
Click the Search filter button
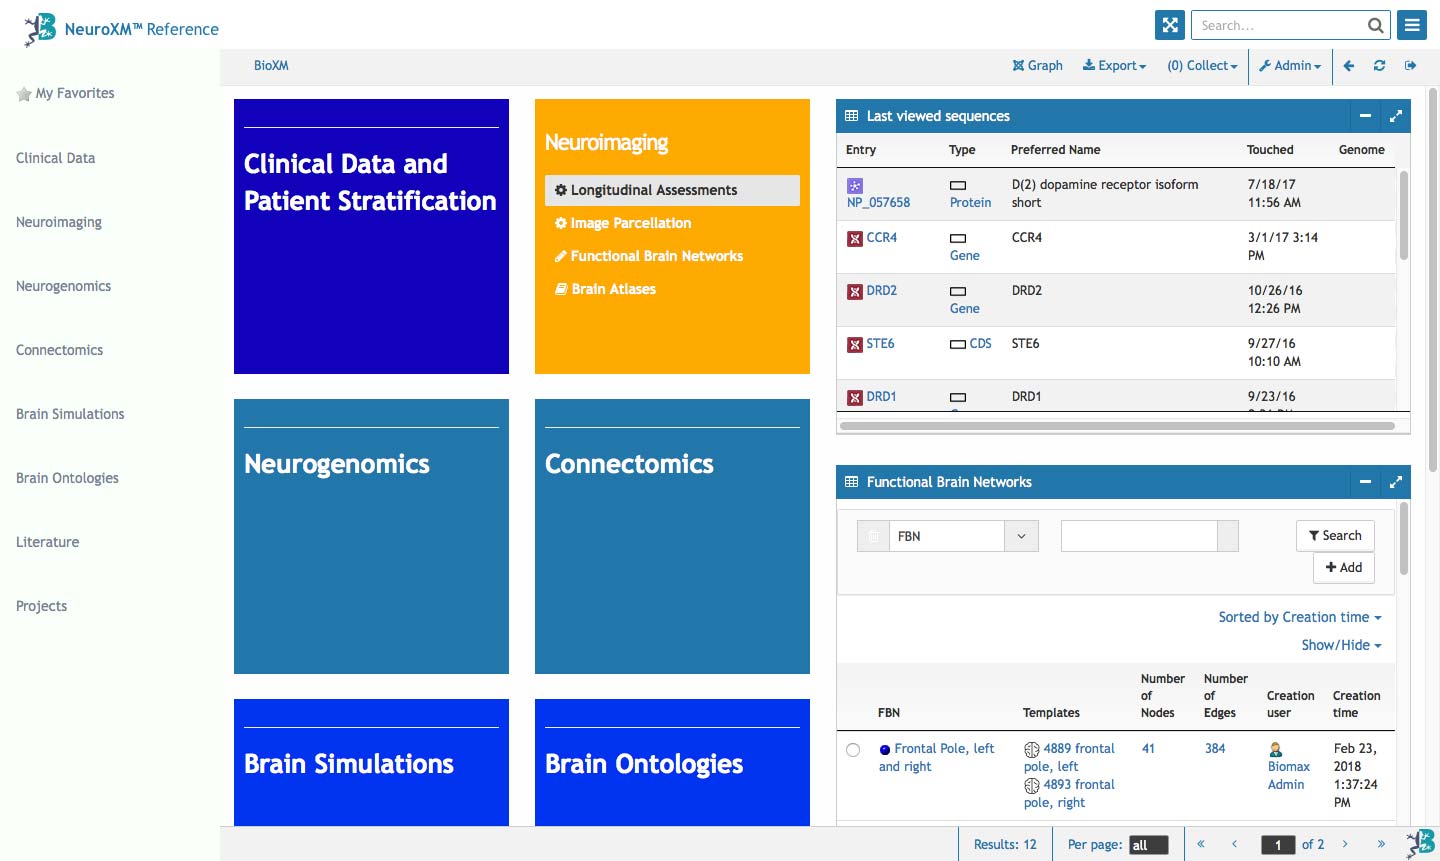1334,536
